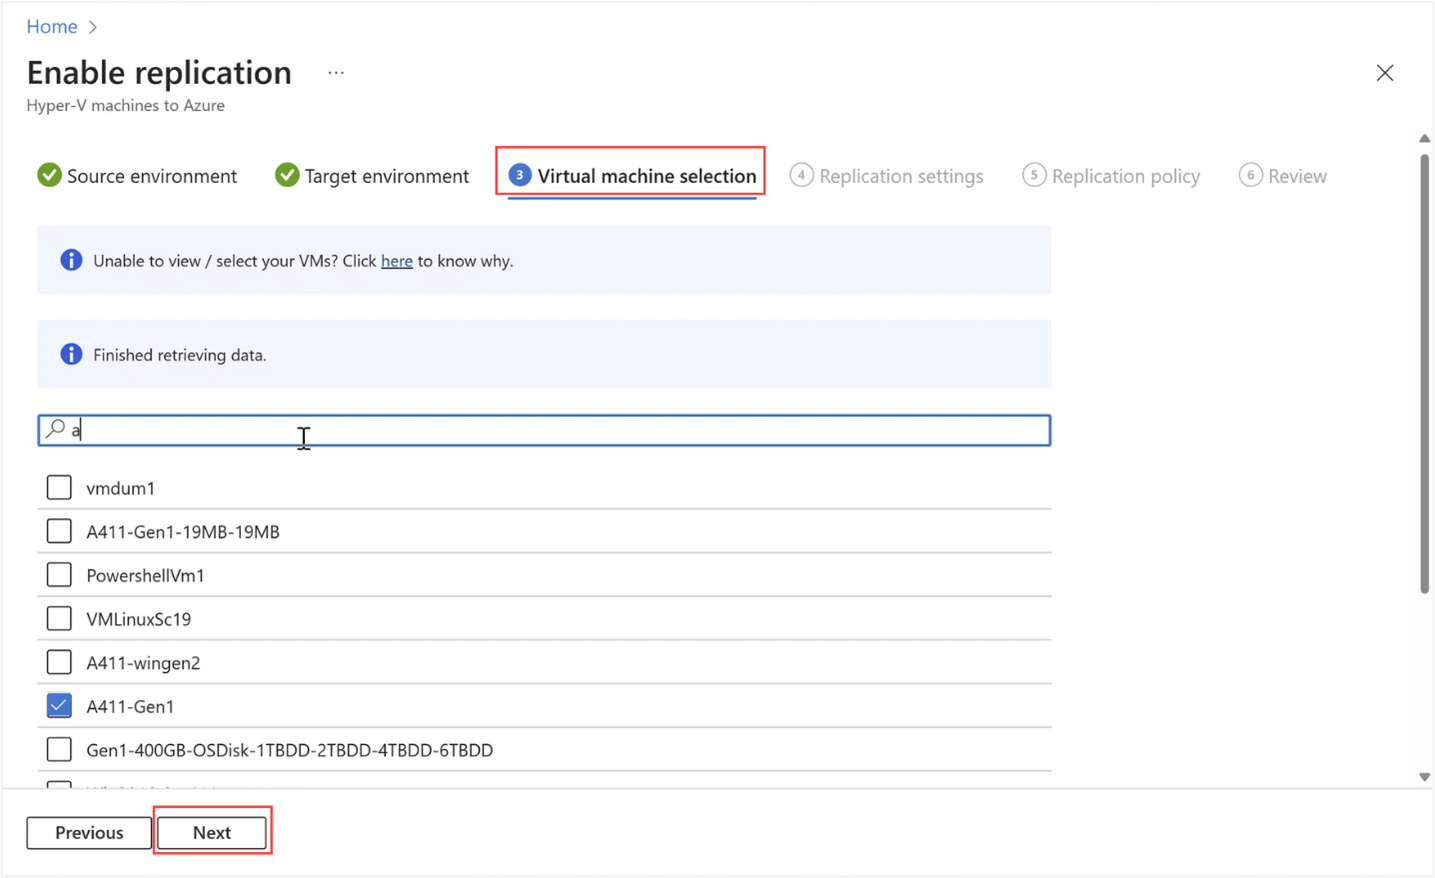The height and width of the screenshot is (878, 1435).
Task: Check the PowershellVm1 checkbox
Action: [59, 574]
